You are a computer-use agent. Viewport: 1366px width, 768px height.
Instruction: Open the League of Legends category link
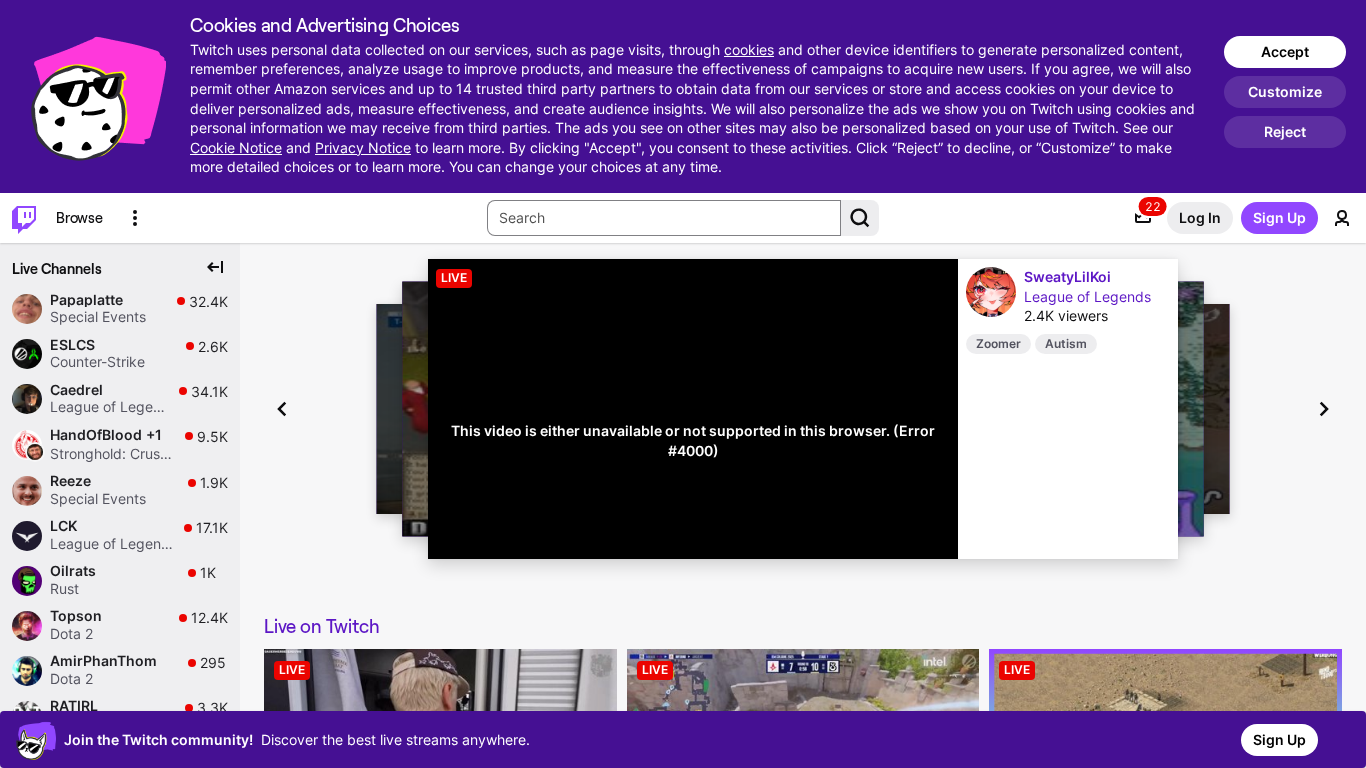point(1087,297)
